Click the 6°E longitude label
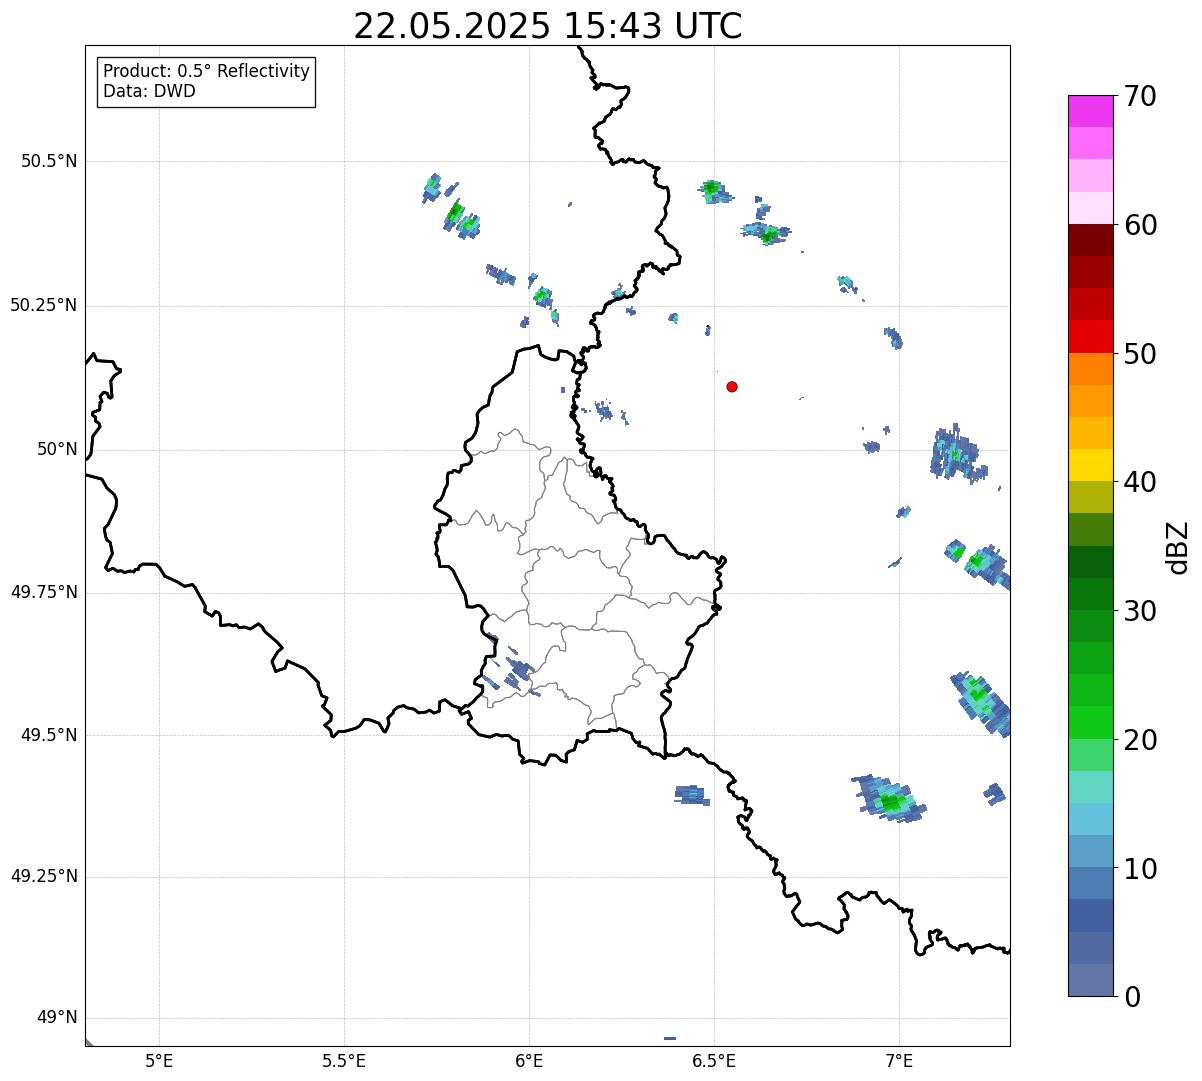 (529, 1060)
